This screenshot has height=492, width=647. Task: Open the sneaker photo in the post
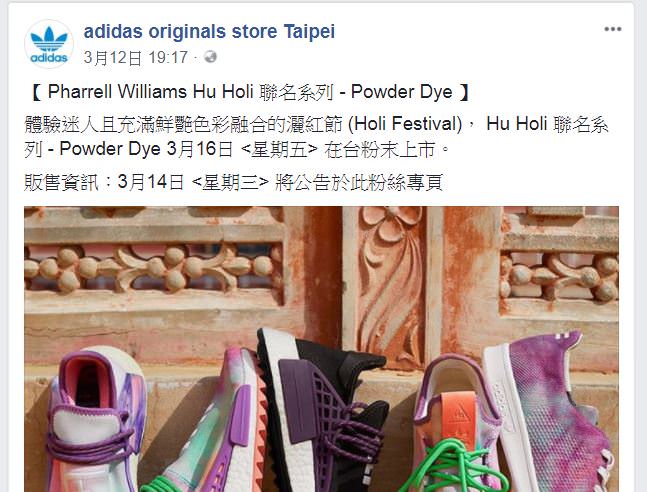tap(321, 349)
